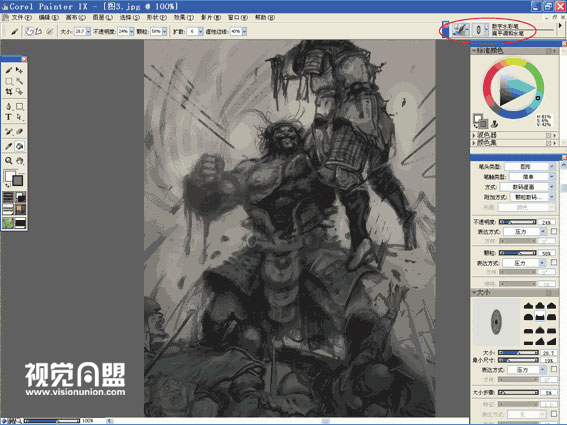Select the Shape Selection arrow tool

point(20,117)
